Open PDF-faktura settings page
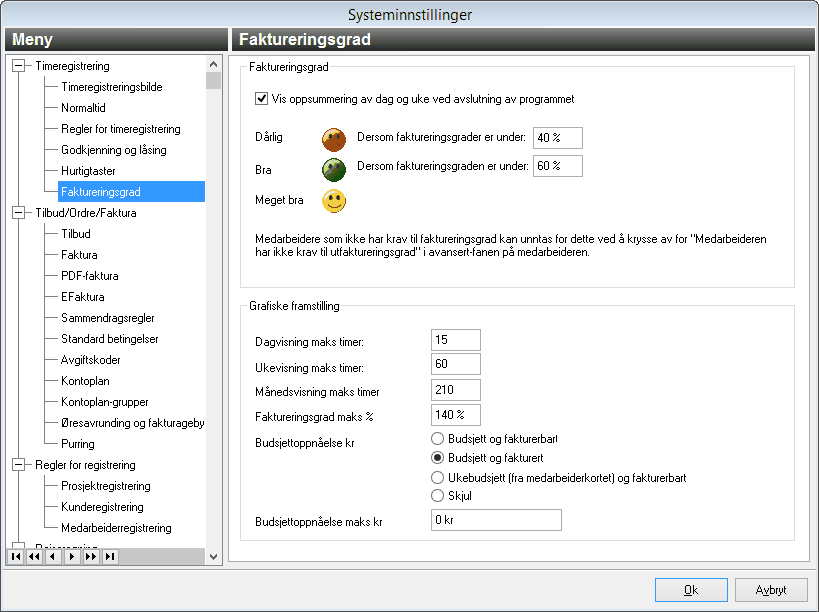The height and width of the screenshot is (612, 819). (90, 276)
